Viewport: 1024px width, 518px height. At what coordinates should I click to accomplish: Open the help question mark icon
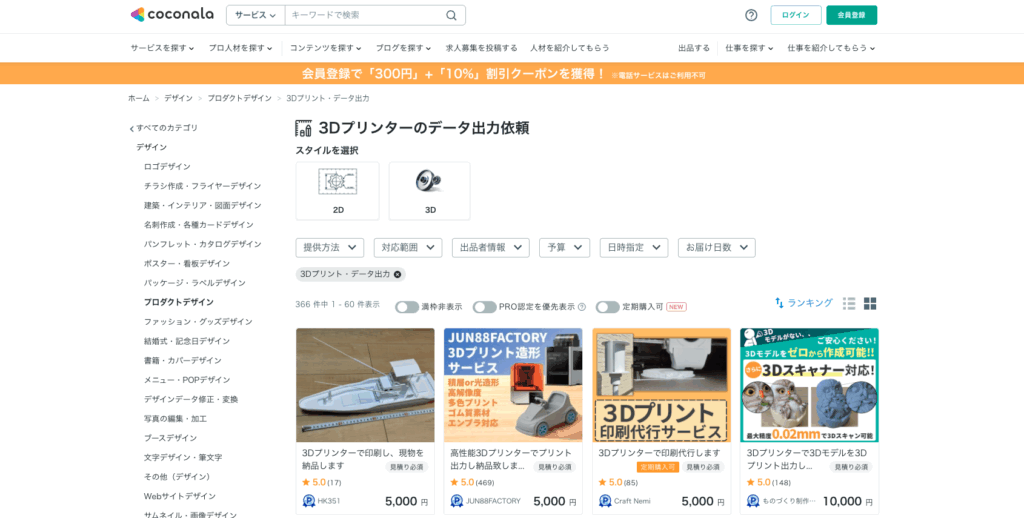pyautogui.click(x=751, y=15)
